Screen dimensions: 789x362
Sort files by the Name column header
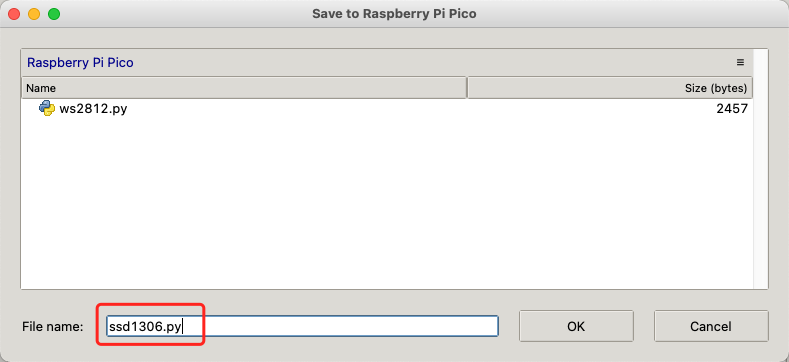click(244, 88)
